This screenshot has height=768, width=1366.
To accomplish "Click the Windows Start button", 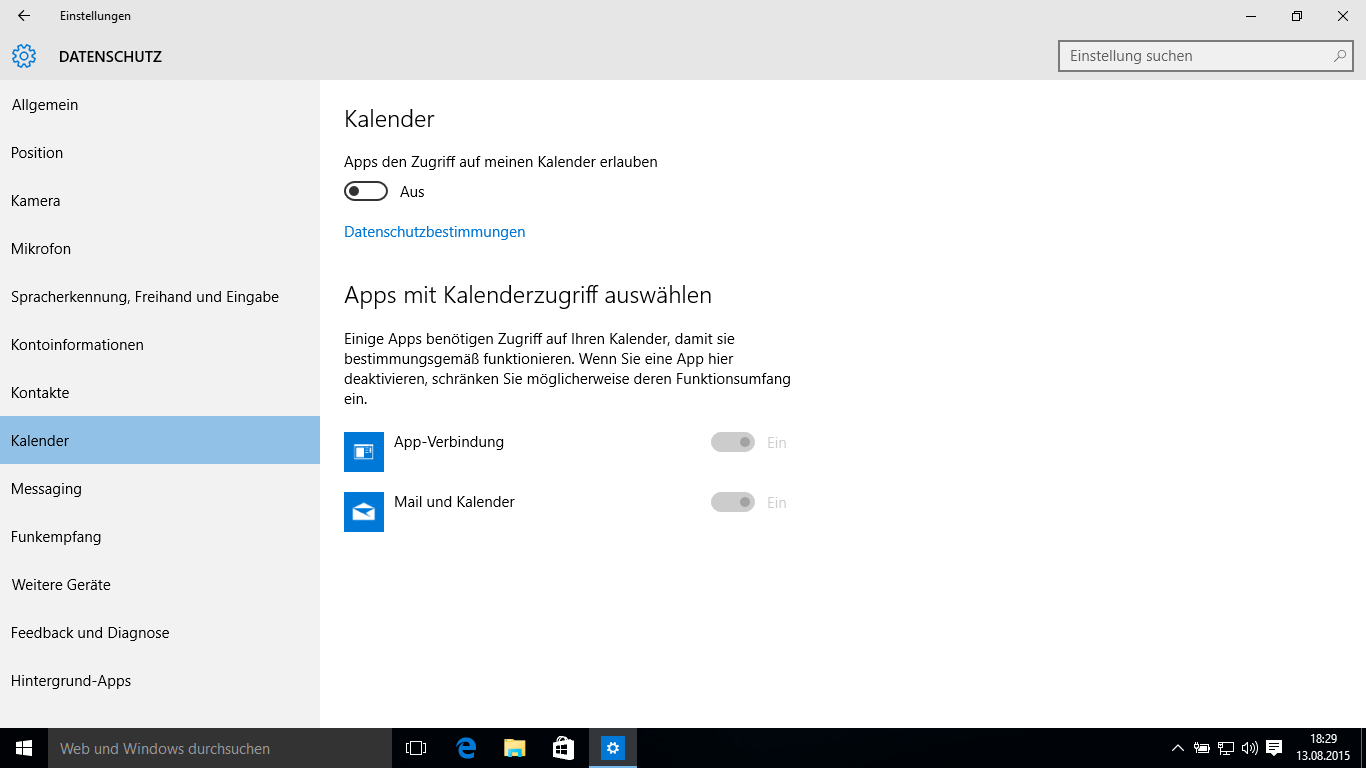I will click(24, 748).
